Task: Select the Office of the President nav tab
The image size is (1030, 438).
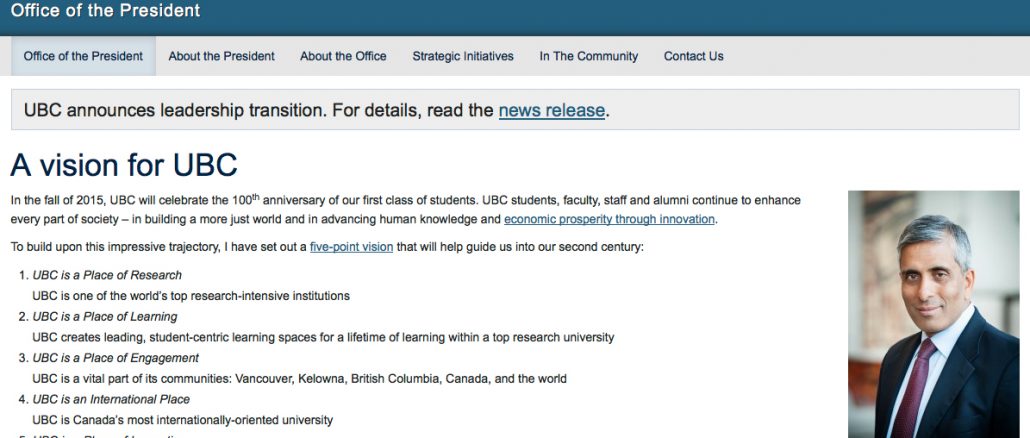Action: (83, 56)
